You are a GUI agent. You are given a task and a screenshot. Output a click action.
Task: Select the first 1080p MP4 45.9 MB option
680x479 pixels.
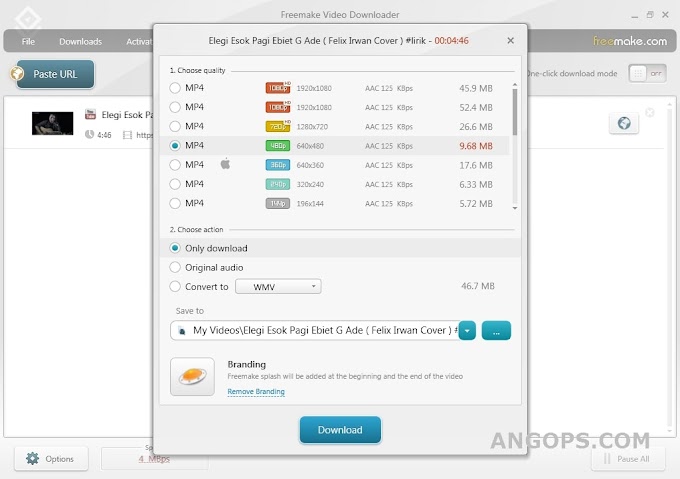[175, 88]
